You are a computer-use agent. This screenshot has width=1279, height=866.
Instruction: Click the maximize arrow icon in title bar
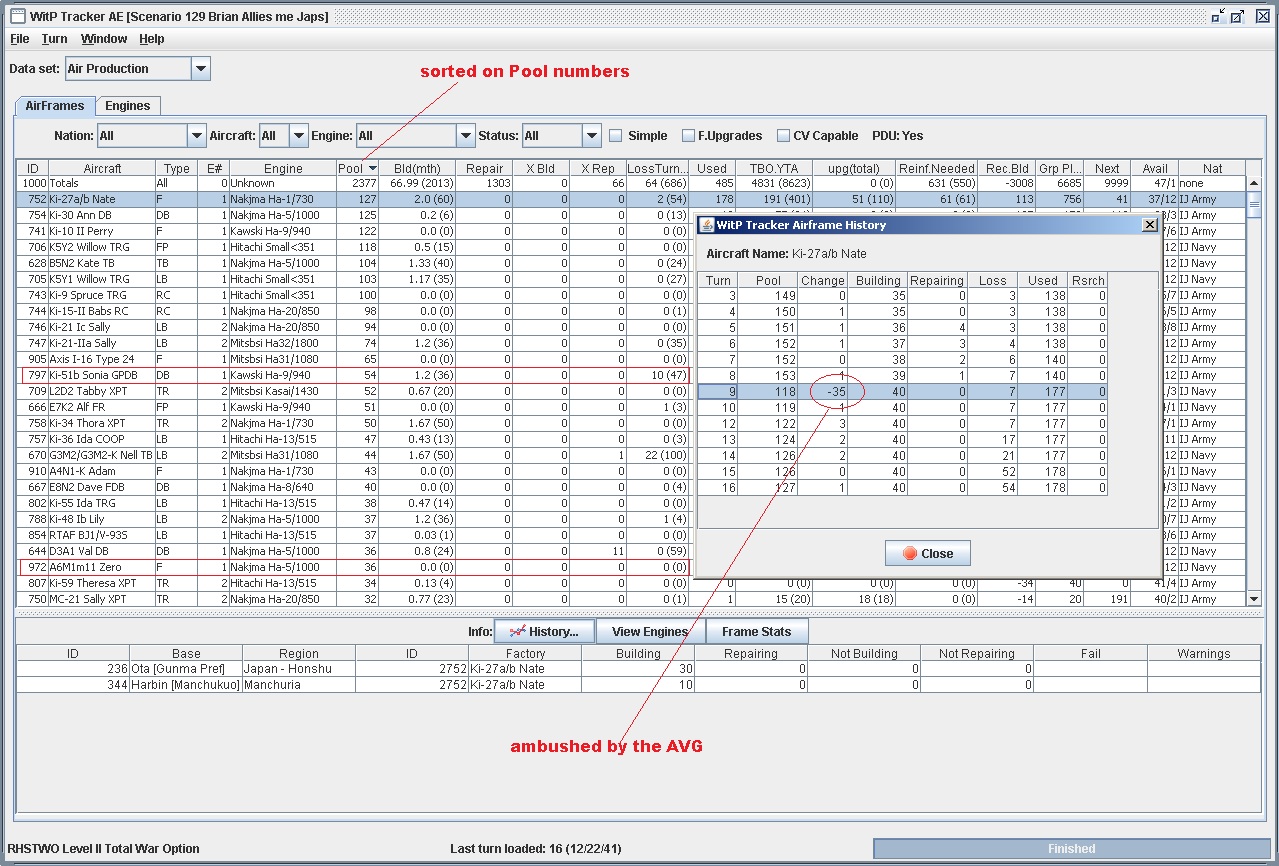click(1238, 16)
